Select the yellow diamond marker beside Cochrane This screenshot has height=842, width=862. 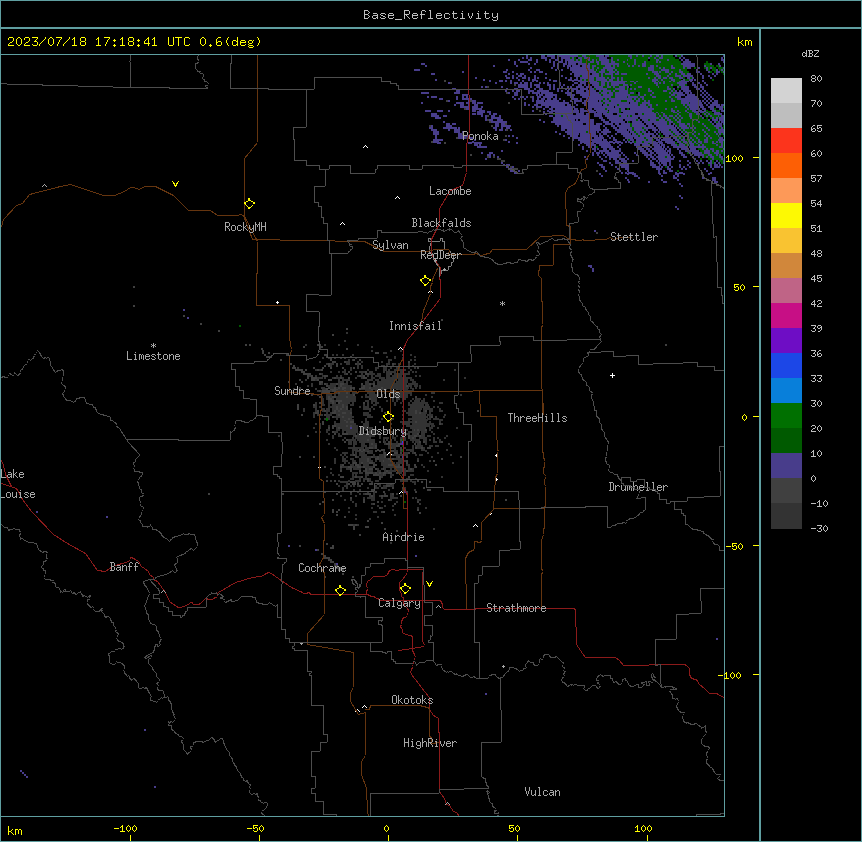(x=341, y=590)
